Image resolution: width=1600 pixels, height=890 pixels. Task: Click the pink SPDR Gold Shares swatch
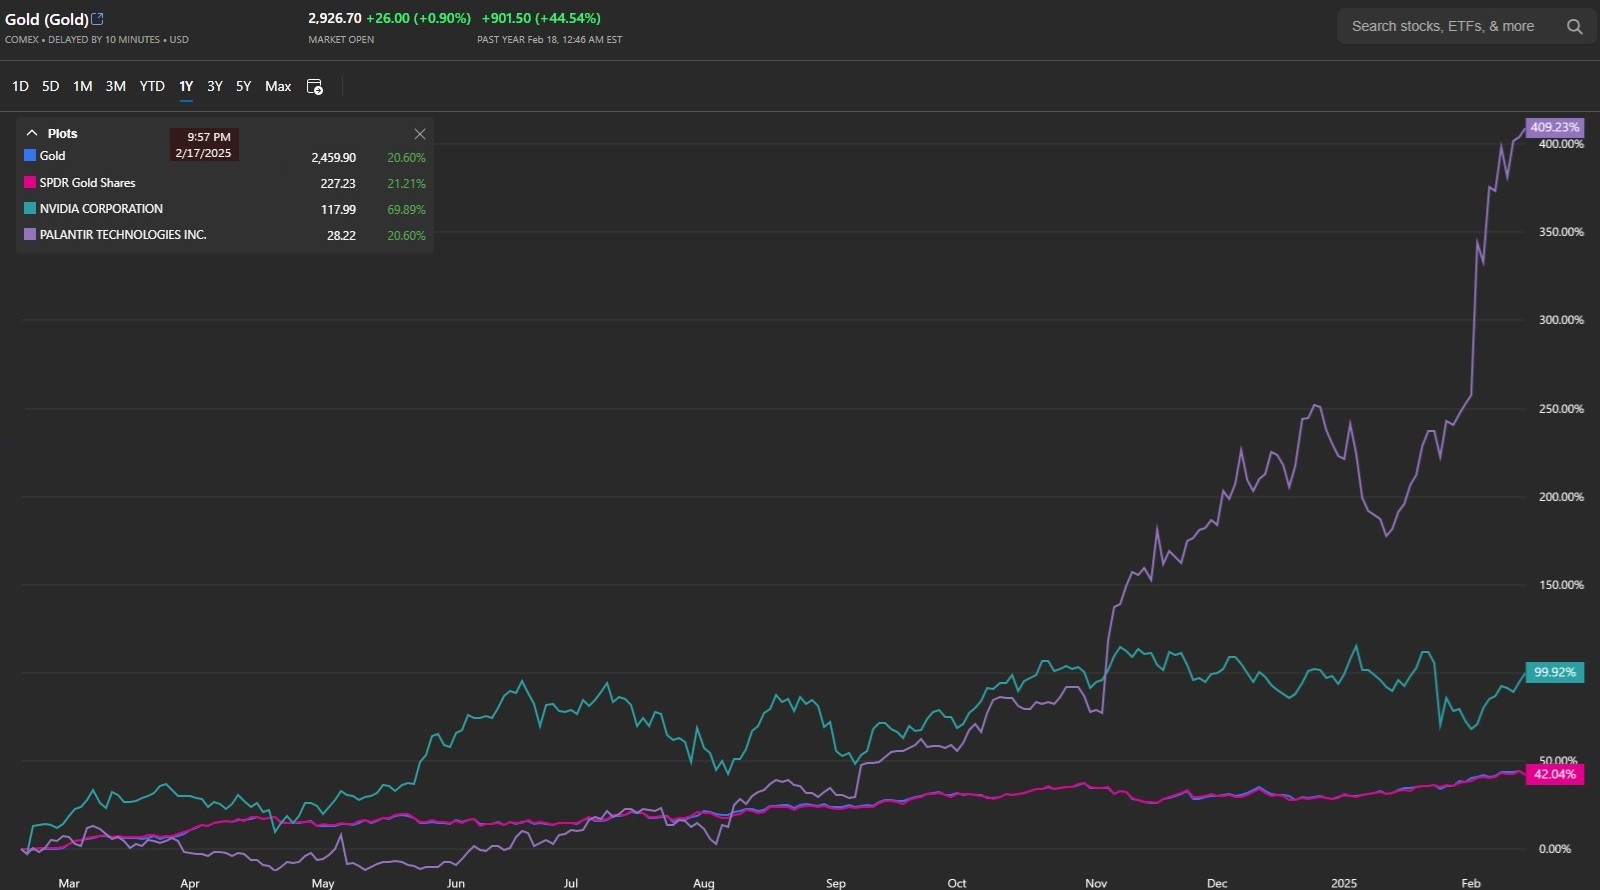[30, 183]
